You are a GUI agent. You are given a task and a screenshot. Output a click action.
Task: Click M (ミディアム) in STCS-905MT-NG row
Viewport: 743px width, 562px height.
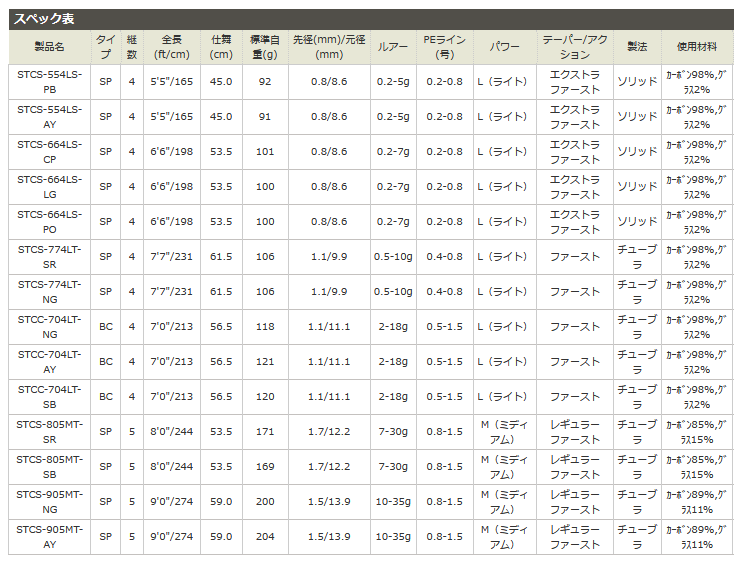504,502
